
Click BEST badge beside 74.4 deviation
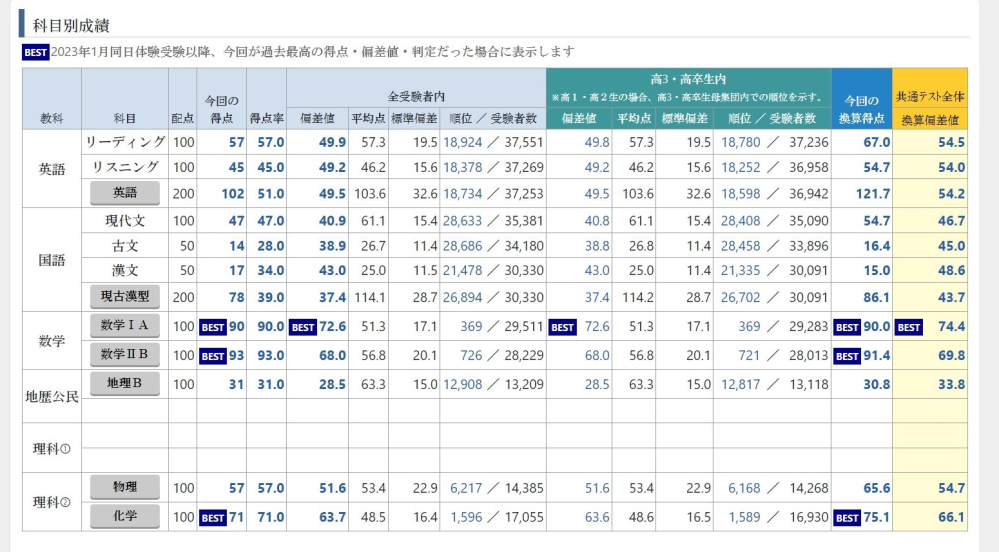point(909,327)
